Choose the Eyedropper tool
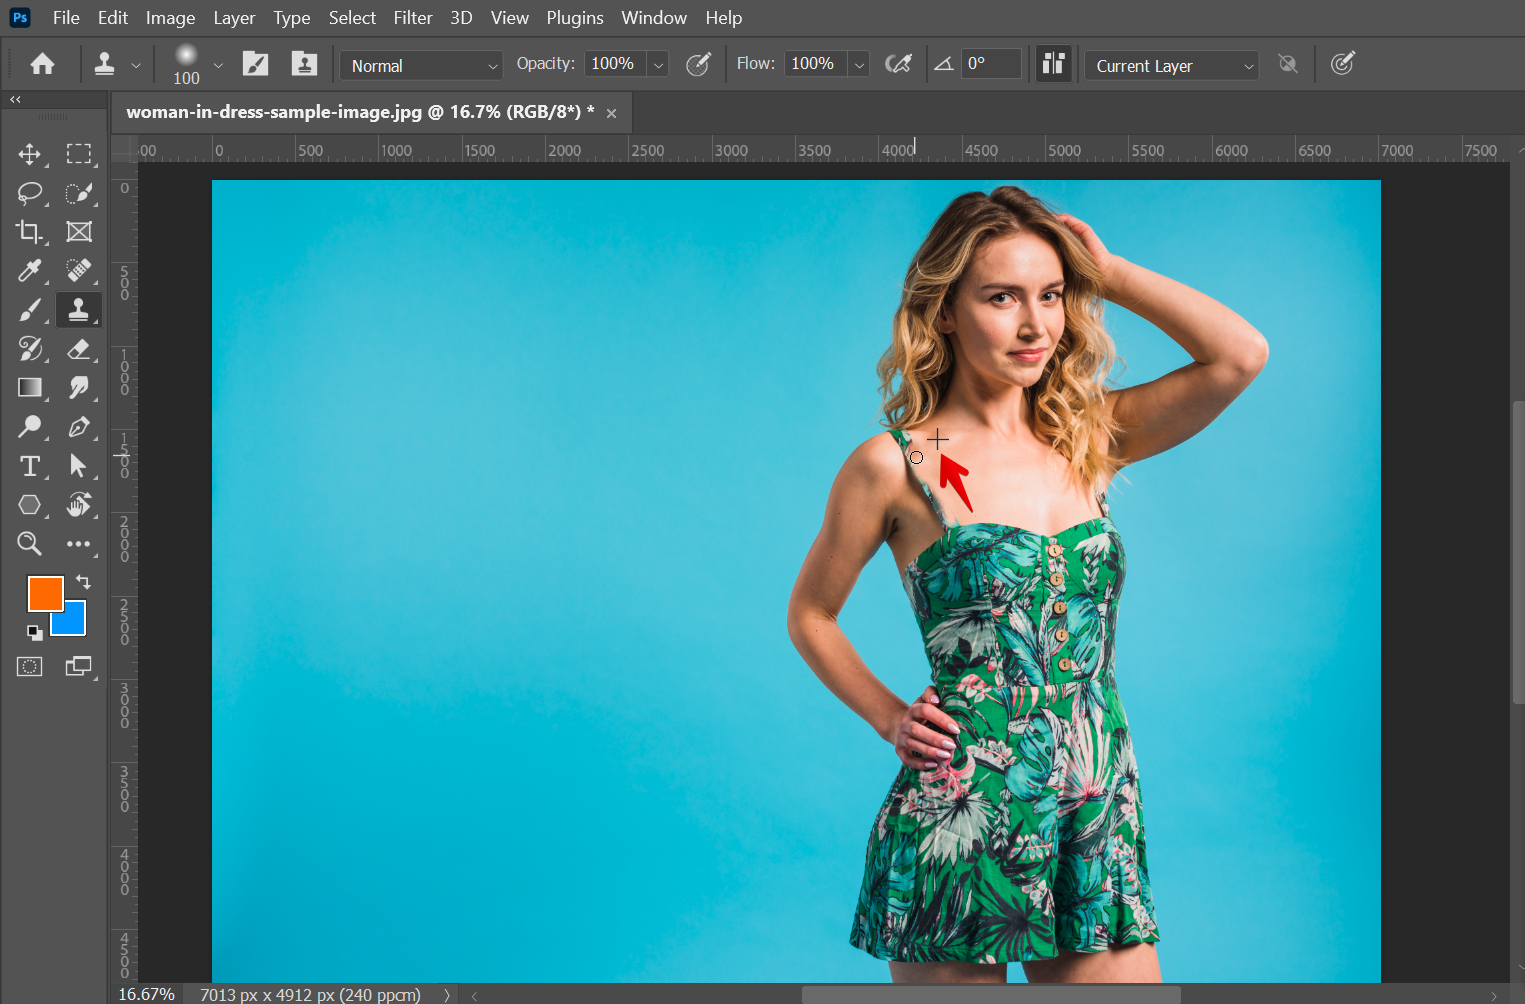This screenshot has height=1004, width=1525. tap(29, 271)
